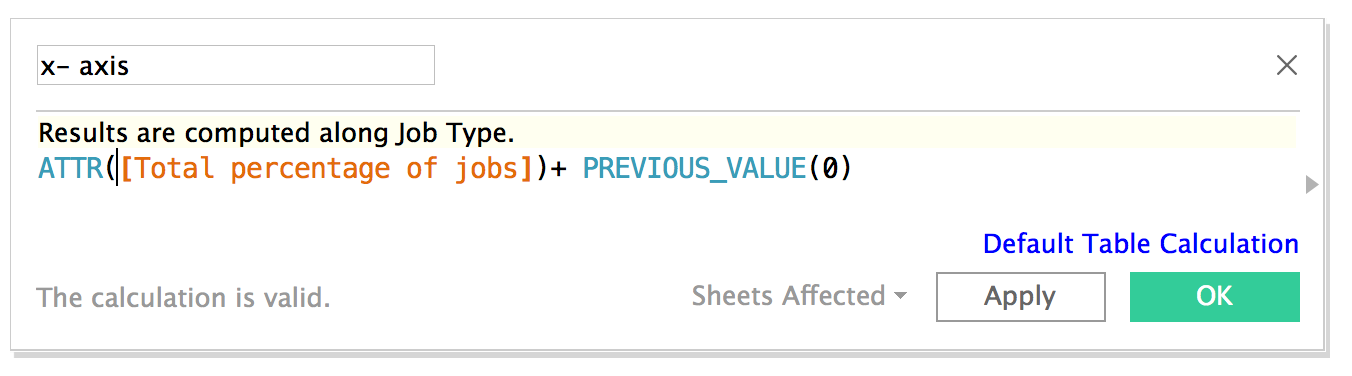Place cursor at the 0 argument
Viewport: 1352px width, 376px height.
click(828, 169)
